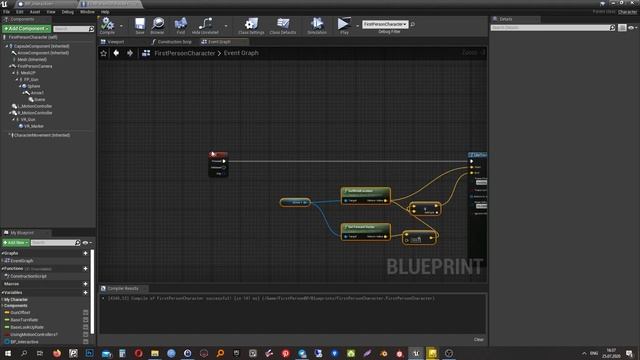Click the Add Component button
Screen dimensions: 640x360
[27, 29]
